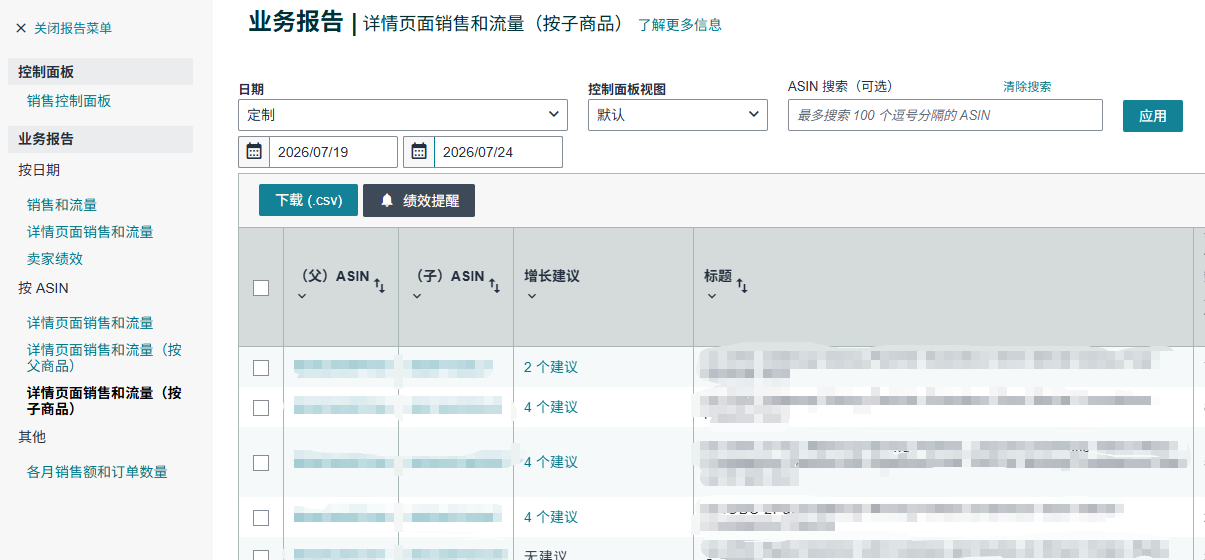The image size is (1205, 560).
Task: Open the 2 个建议 link
Action: tap(551, 367)
